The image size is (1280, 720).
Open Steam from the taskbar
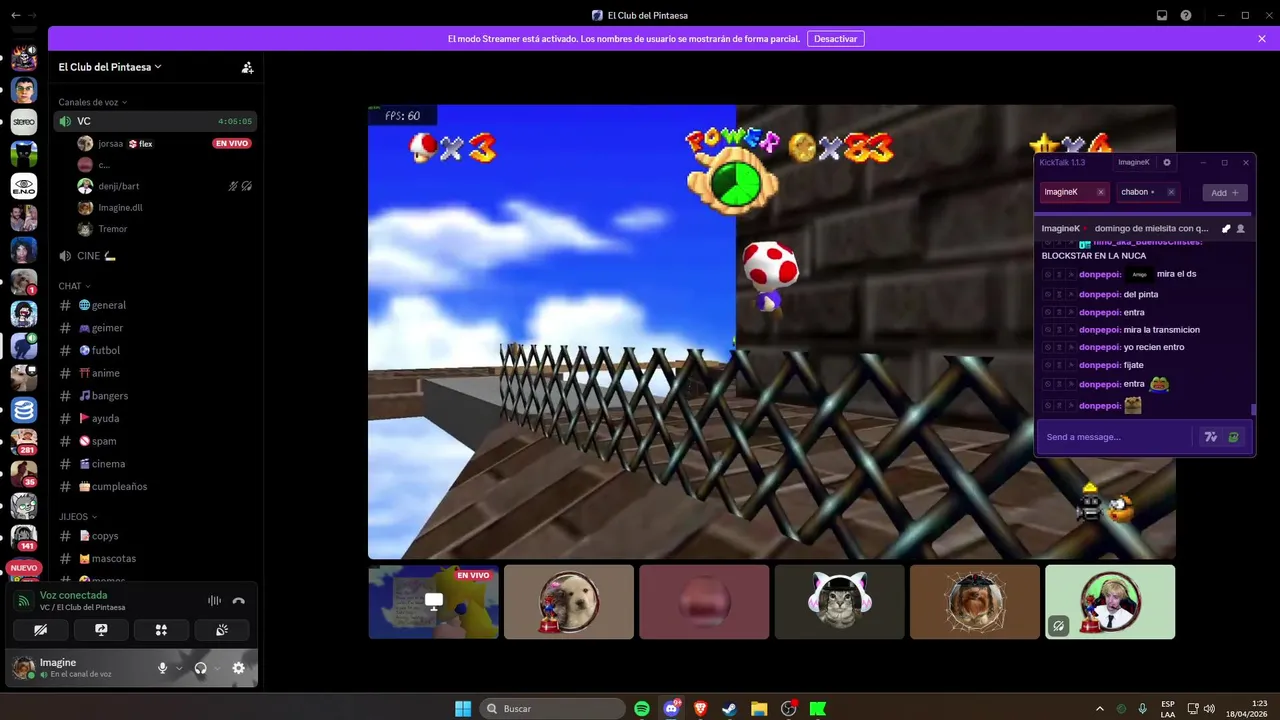(x=729, y=708)
